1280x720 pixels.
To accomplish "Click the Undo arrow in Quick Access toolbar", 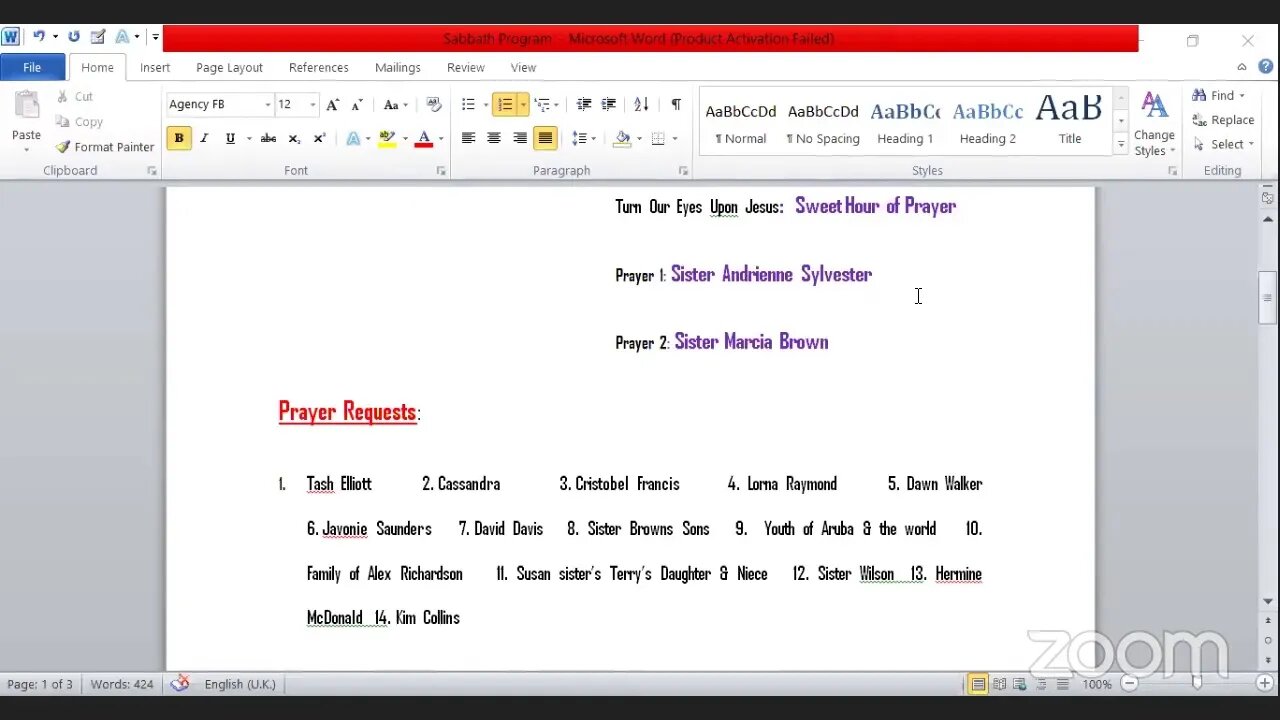I will pos(39,37).
